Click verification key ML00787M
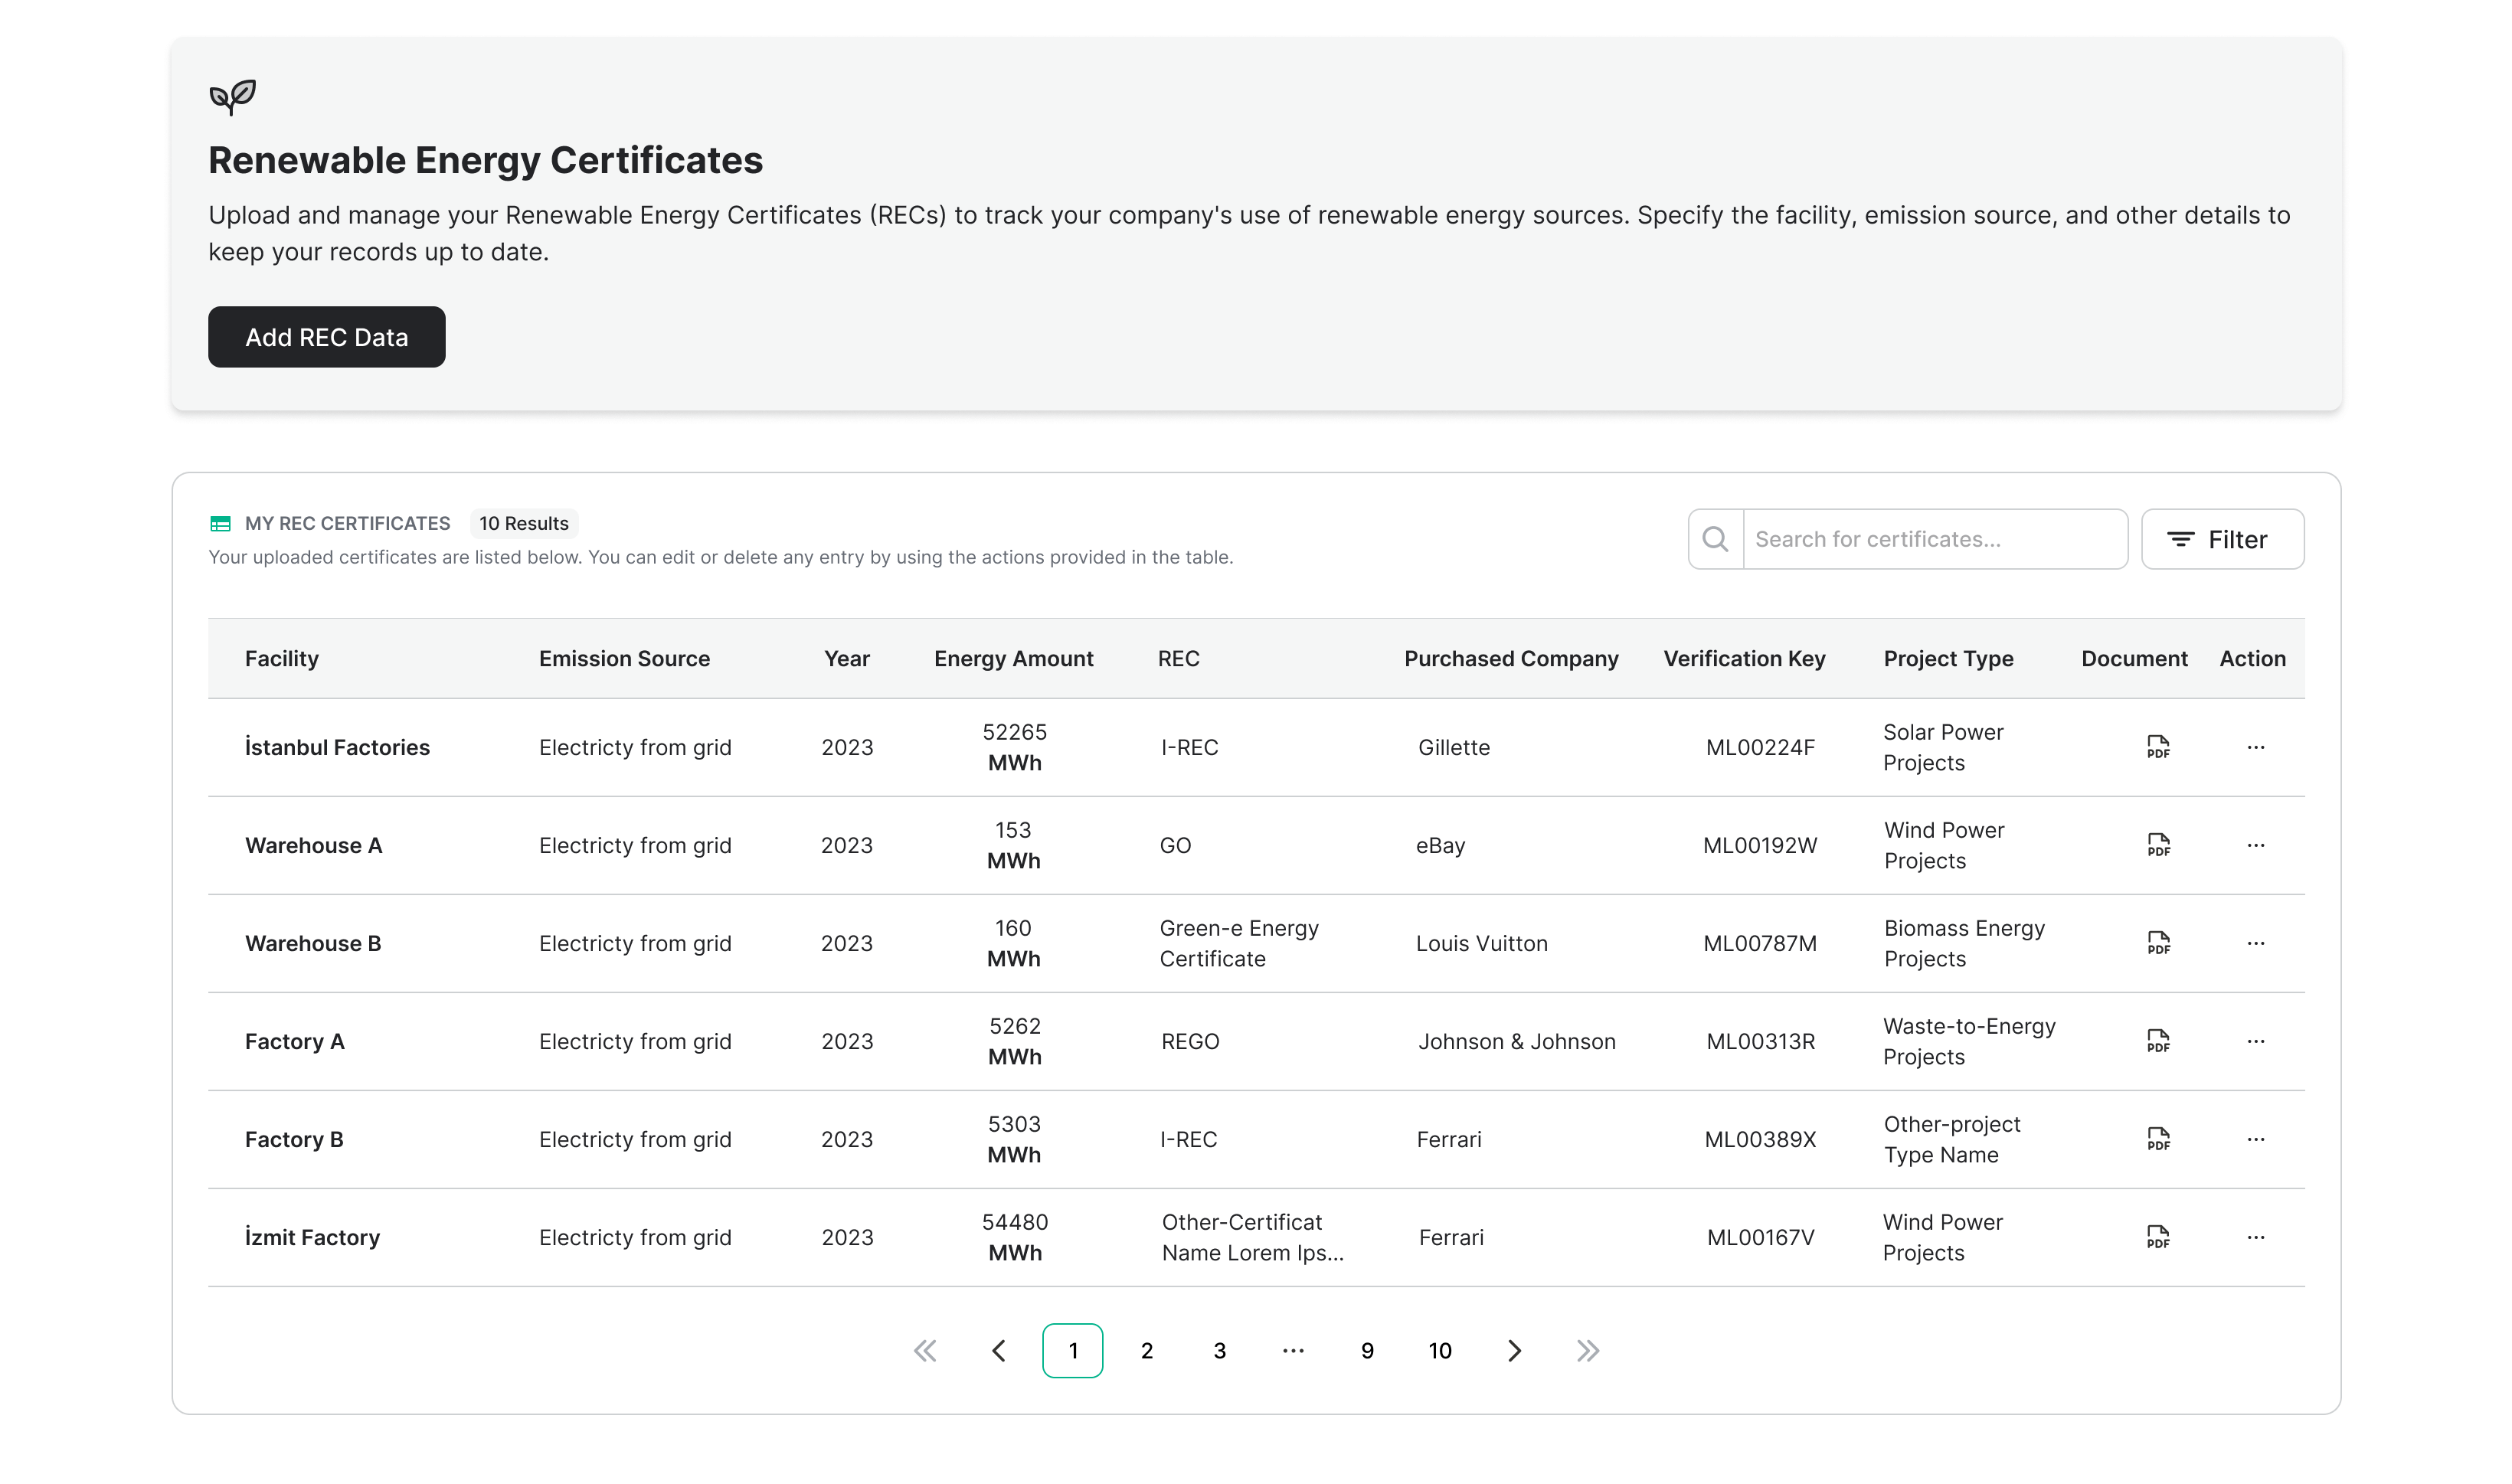Image resolution: width=2512 pixels, height=1484 pixels. [x=1760, y=943]
